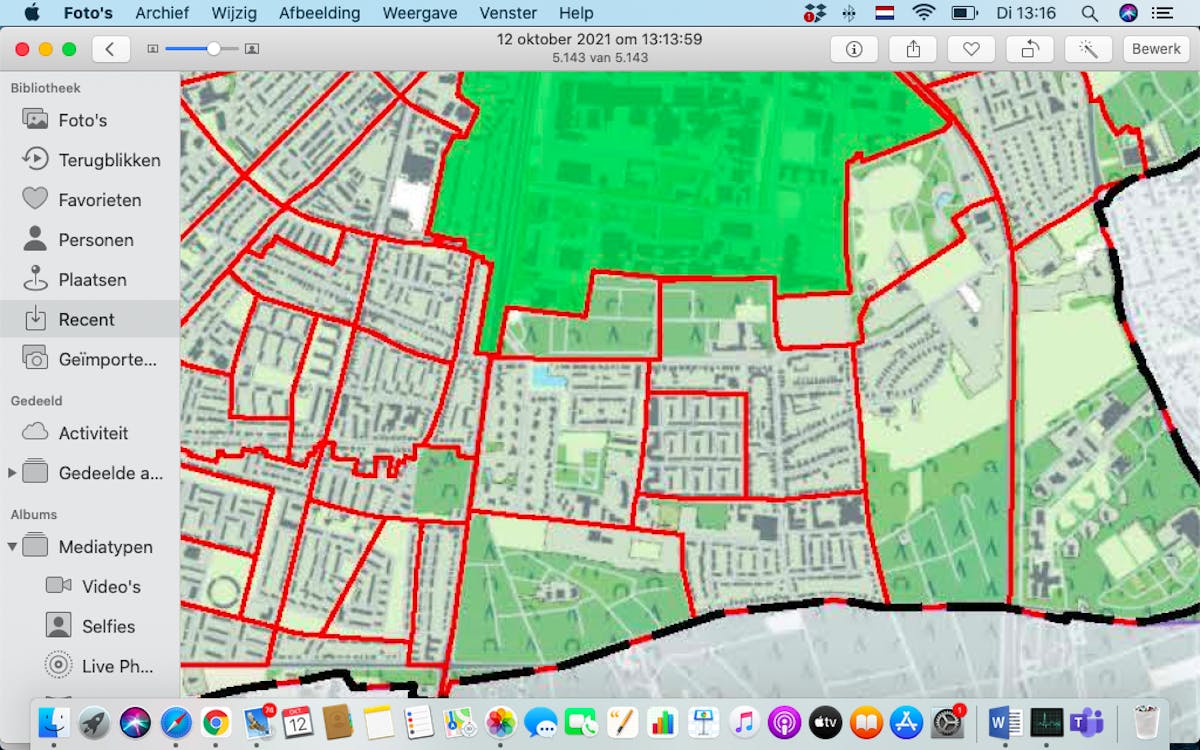Expand the Gedeelde albums disclosure triangle
Image resolution: width=1200 pixels, height=750 pixels.
12,473
